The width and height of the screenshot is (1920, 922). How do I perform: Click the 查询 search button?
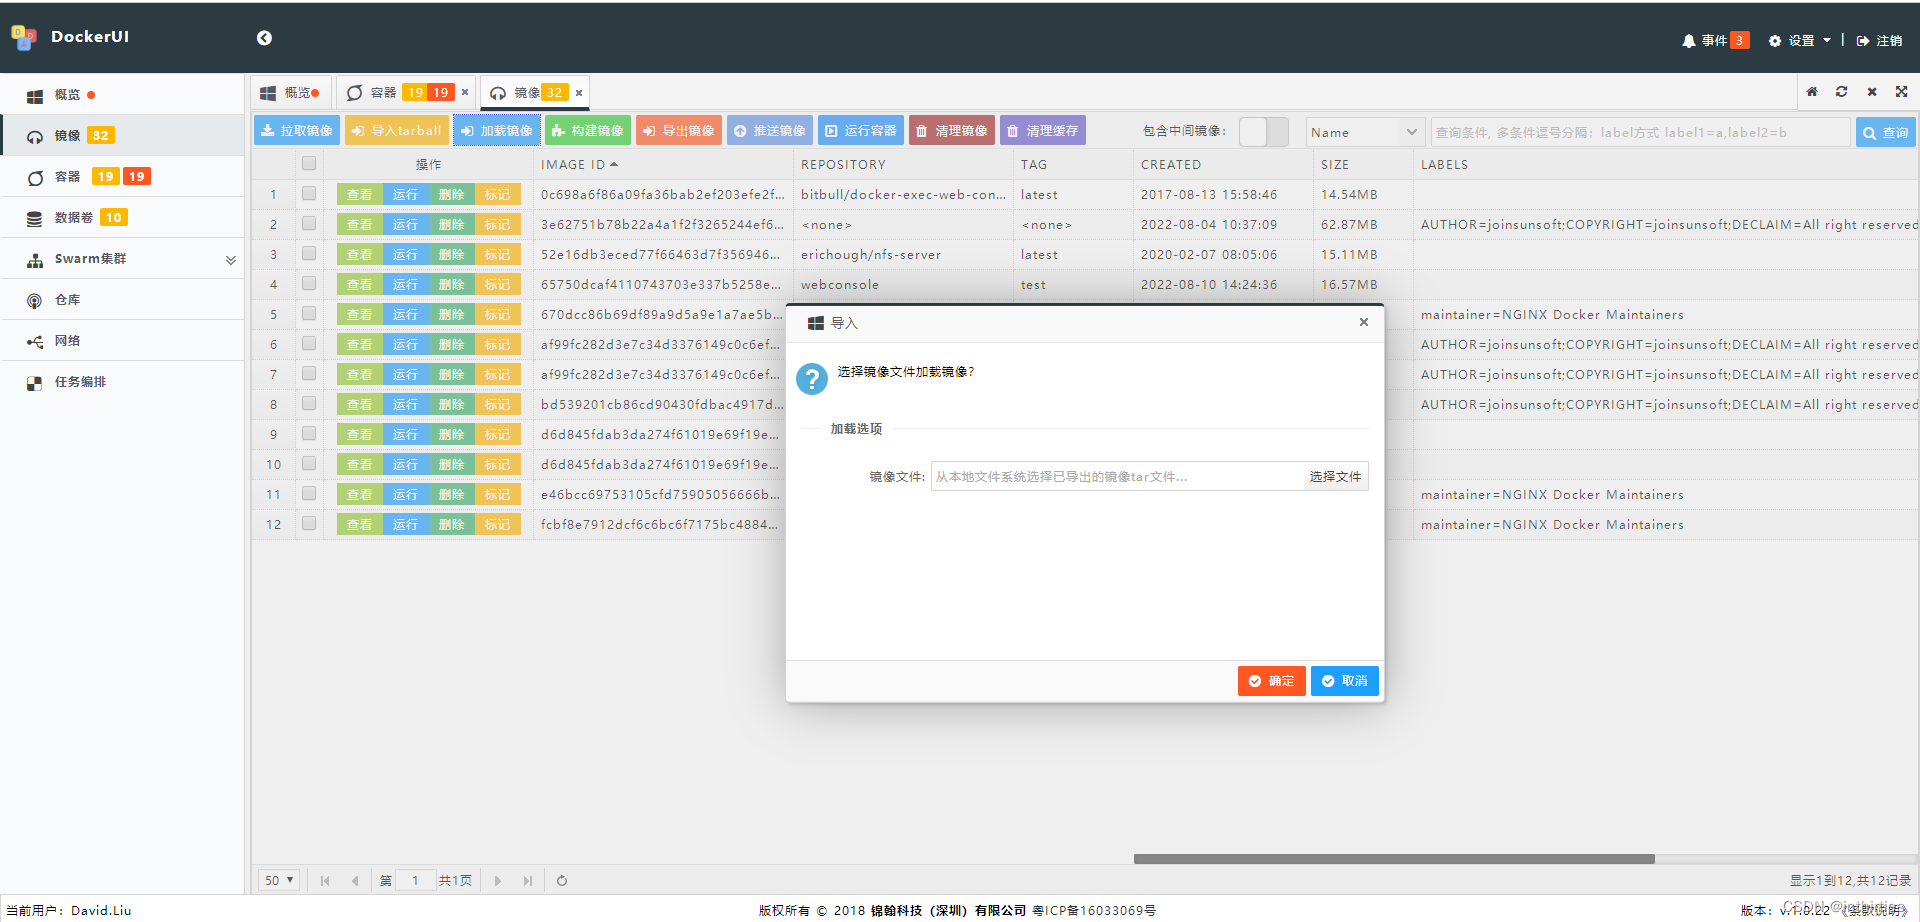tap(1886, 132)
